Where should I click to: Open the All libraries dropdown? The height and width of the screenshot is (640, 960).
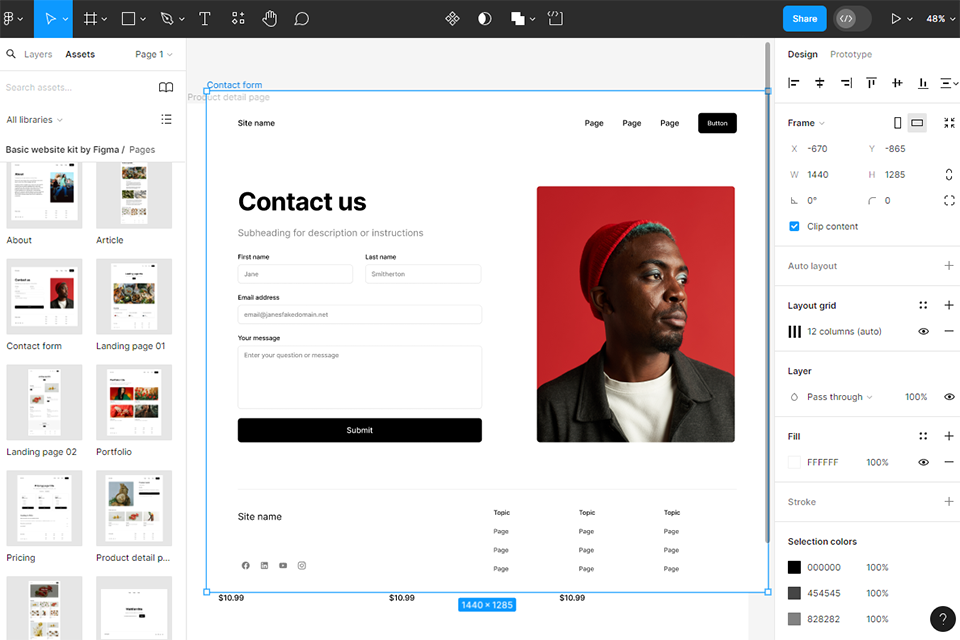pyautogui.click(x=35, y=119)
